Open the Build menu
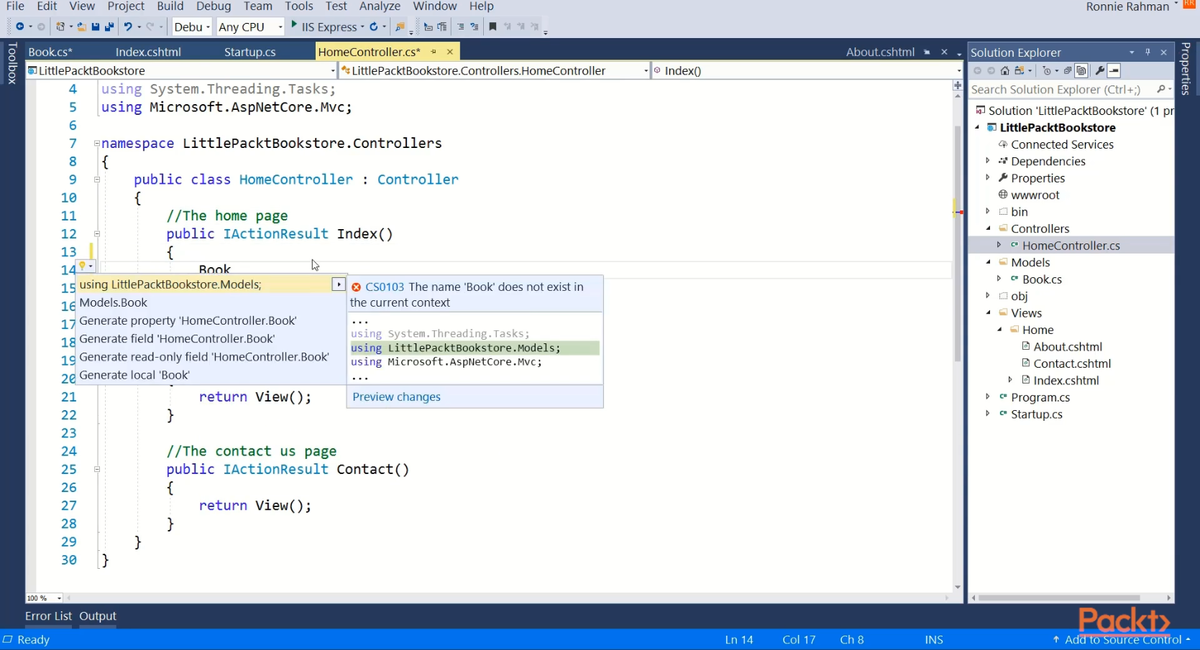This screenshot has height=650, width=1200. (170, 6)
